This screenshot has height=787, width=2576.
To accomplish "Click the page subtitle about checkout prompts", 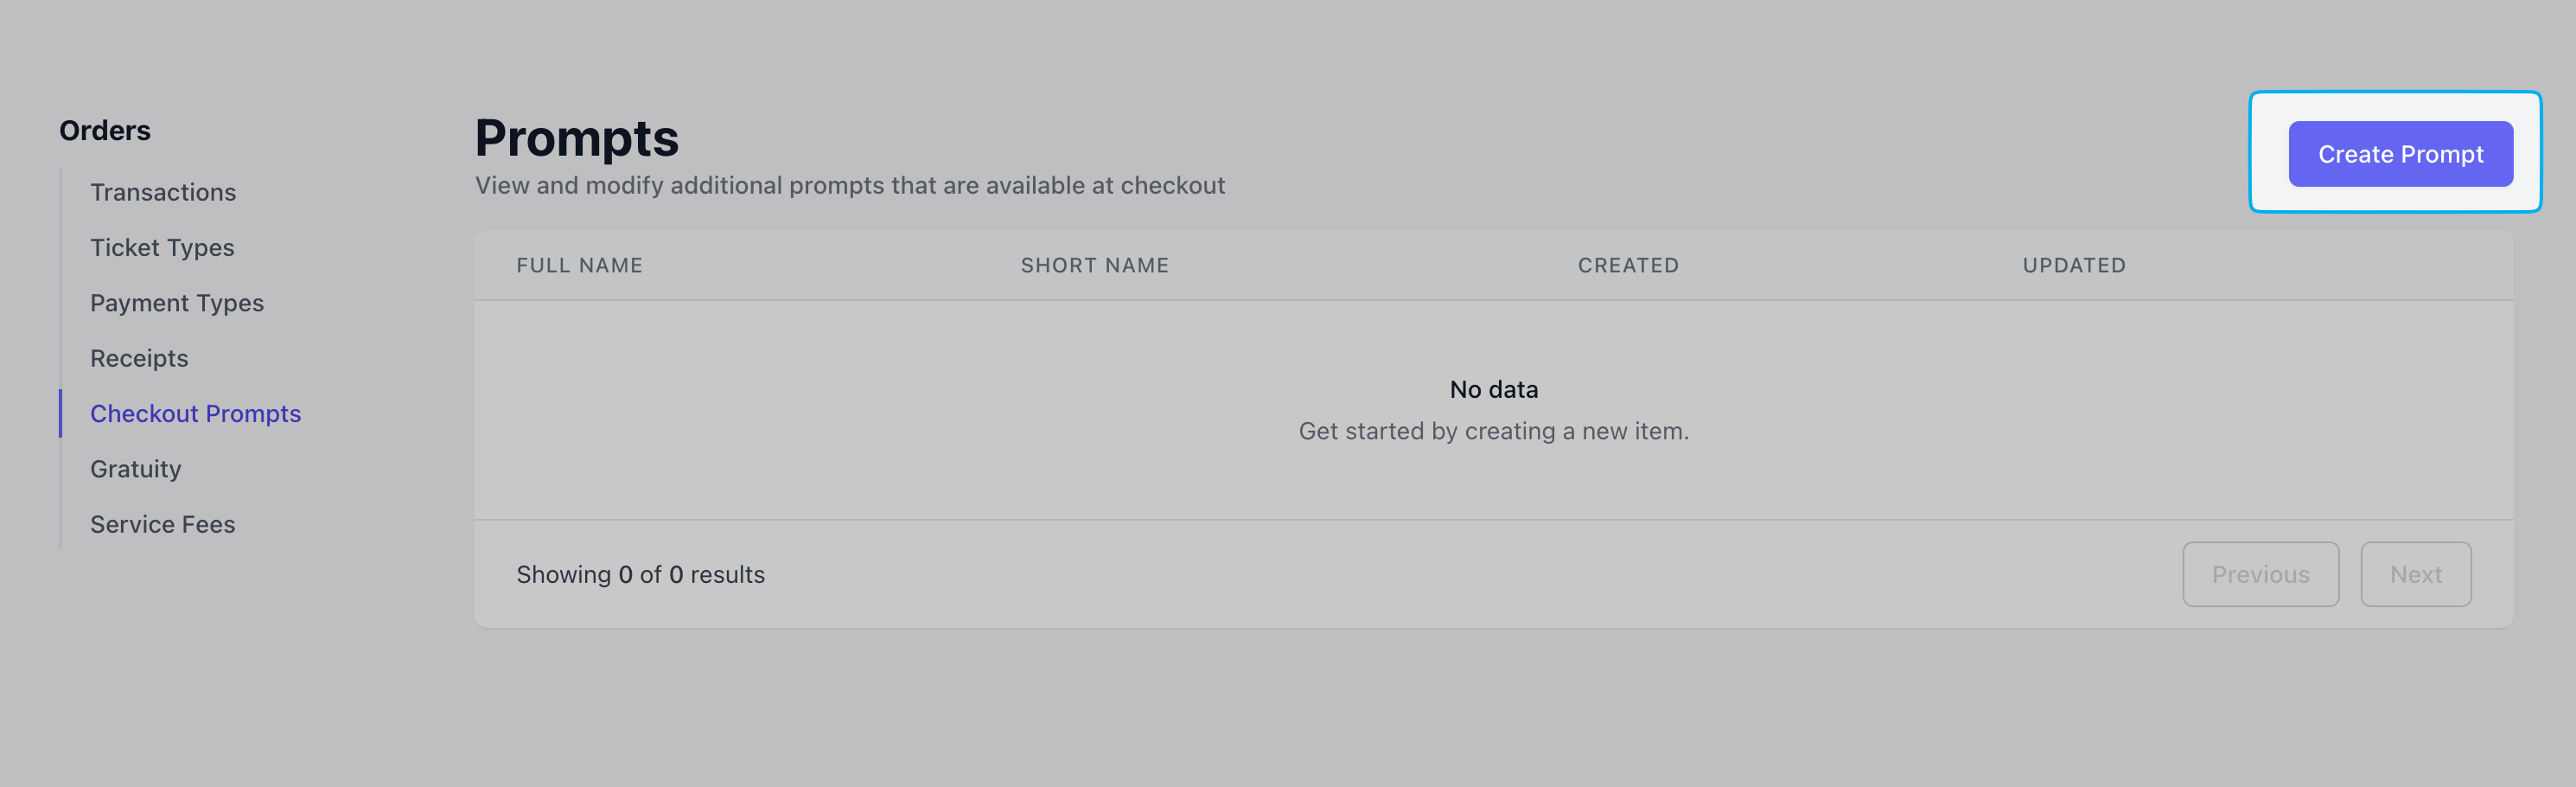I will click(x=850, y=185).
